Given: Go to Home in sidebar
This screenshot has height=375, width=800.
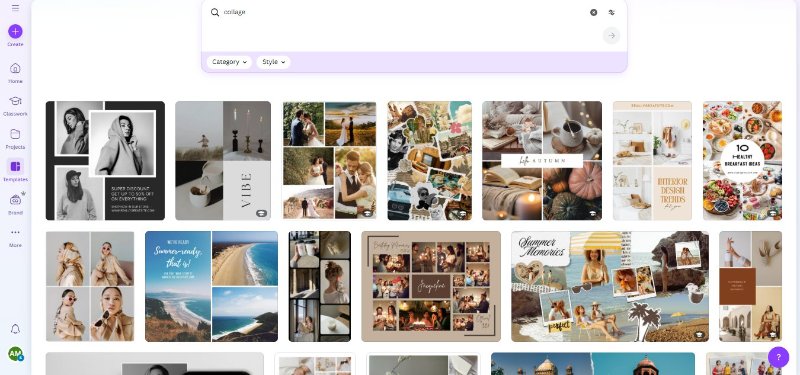Looking at the screenshot, I should coord(15,73).
